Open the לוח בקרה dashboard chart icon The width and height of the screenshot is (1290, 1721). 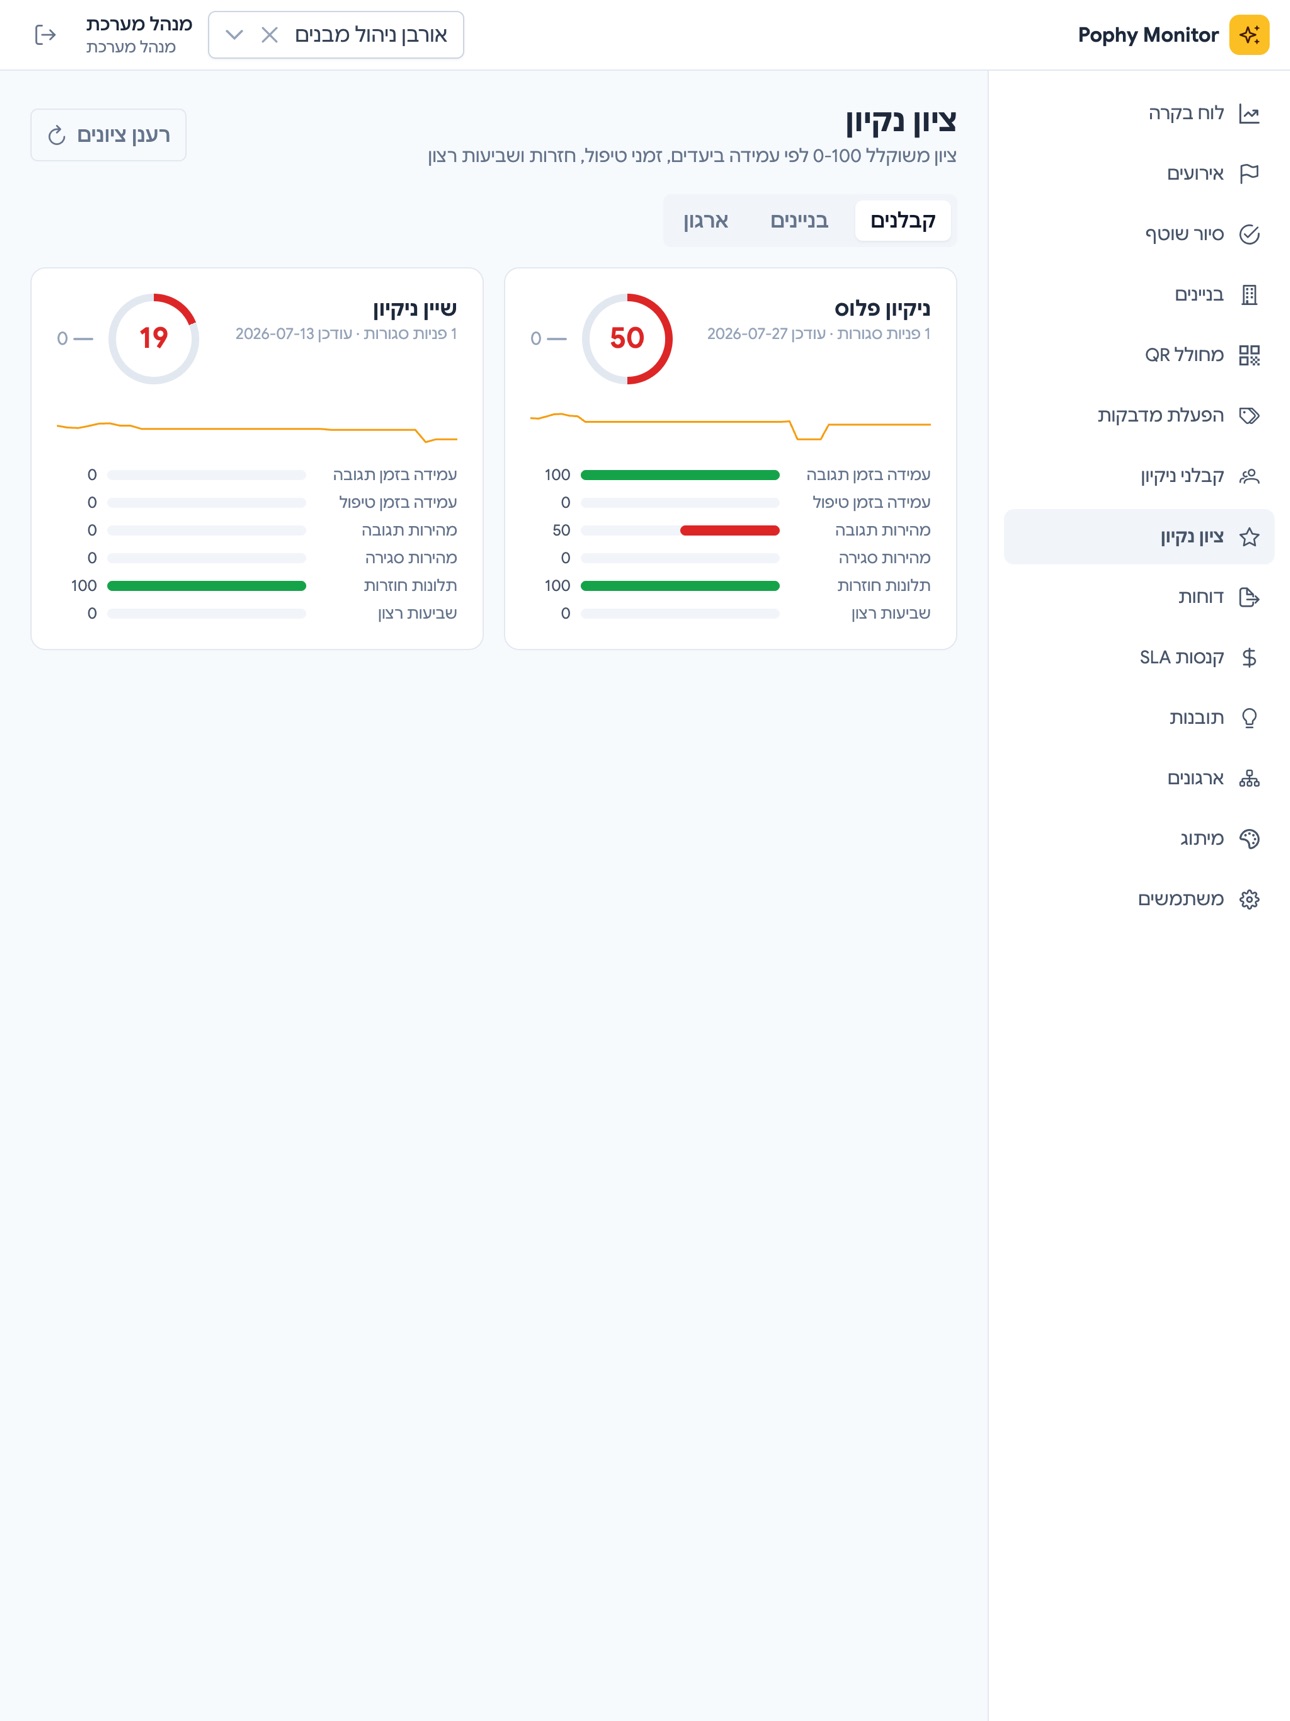(x=1249, y=114)
